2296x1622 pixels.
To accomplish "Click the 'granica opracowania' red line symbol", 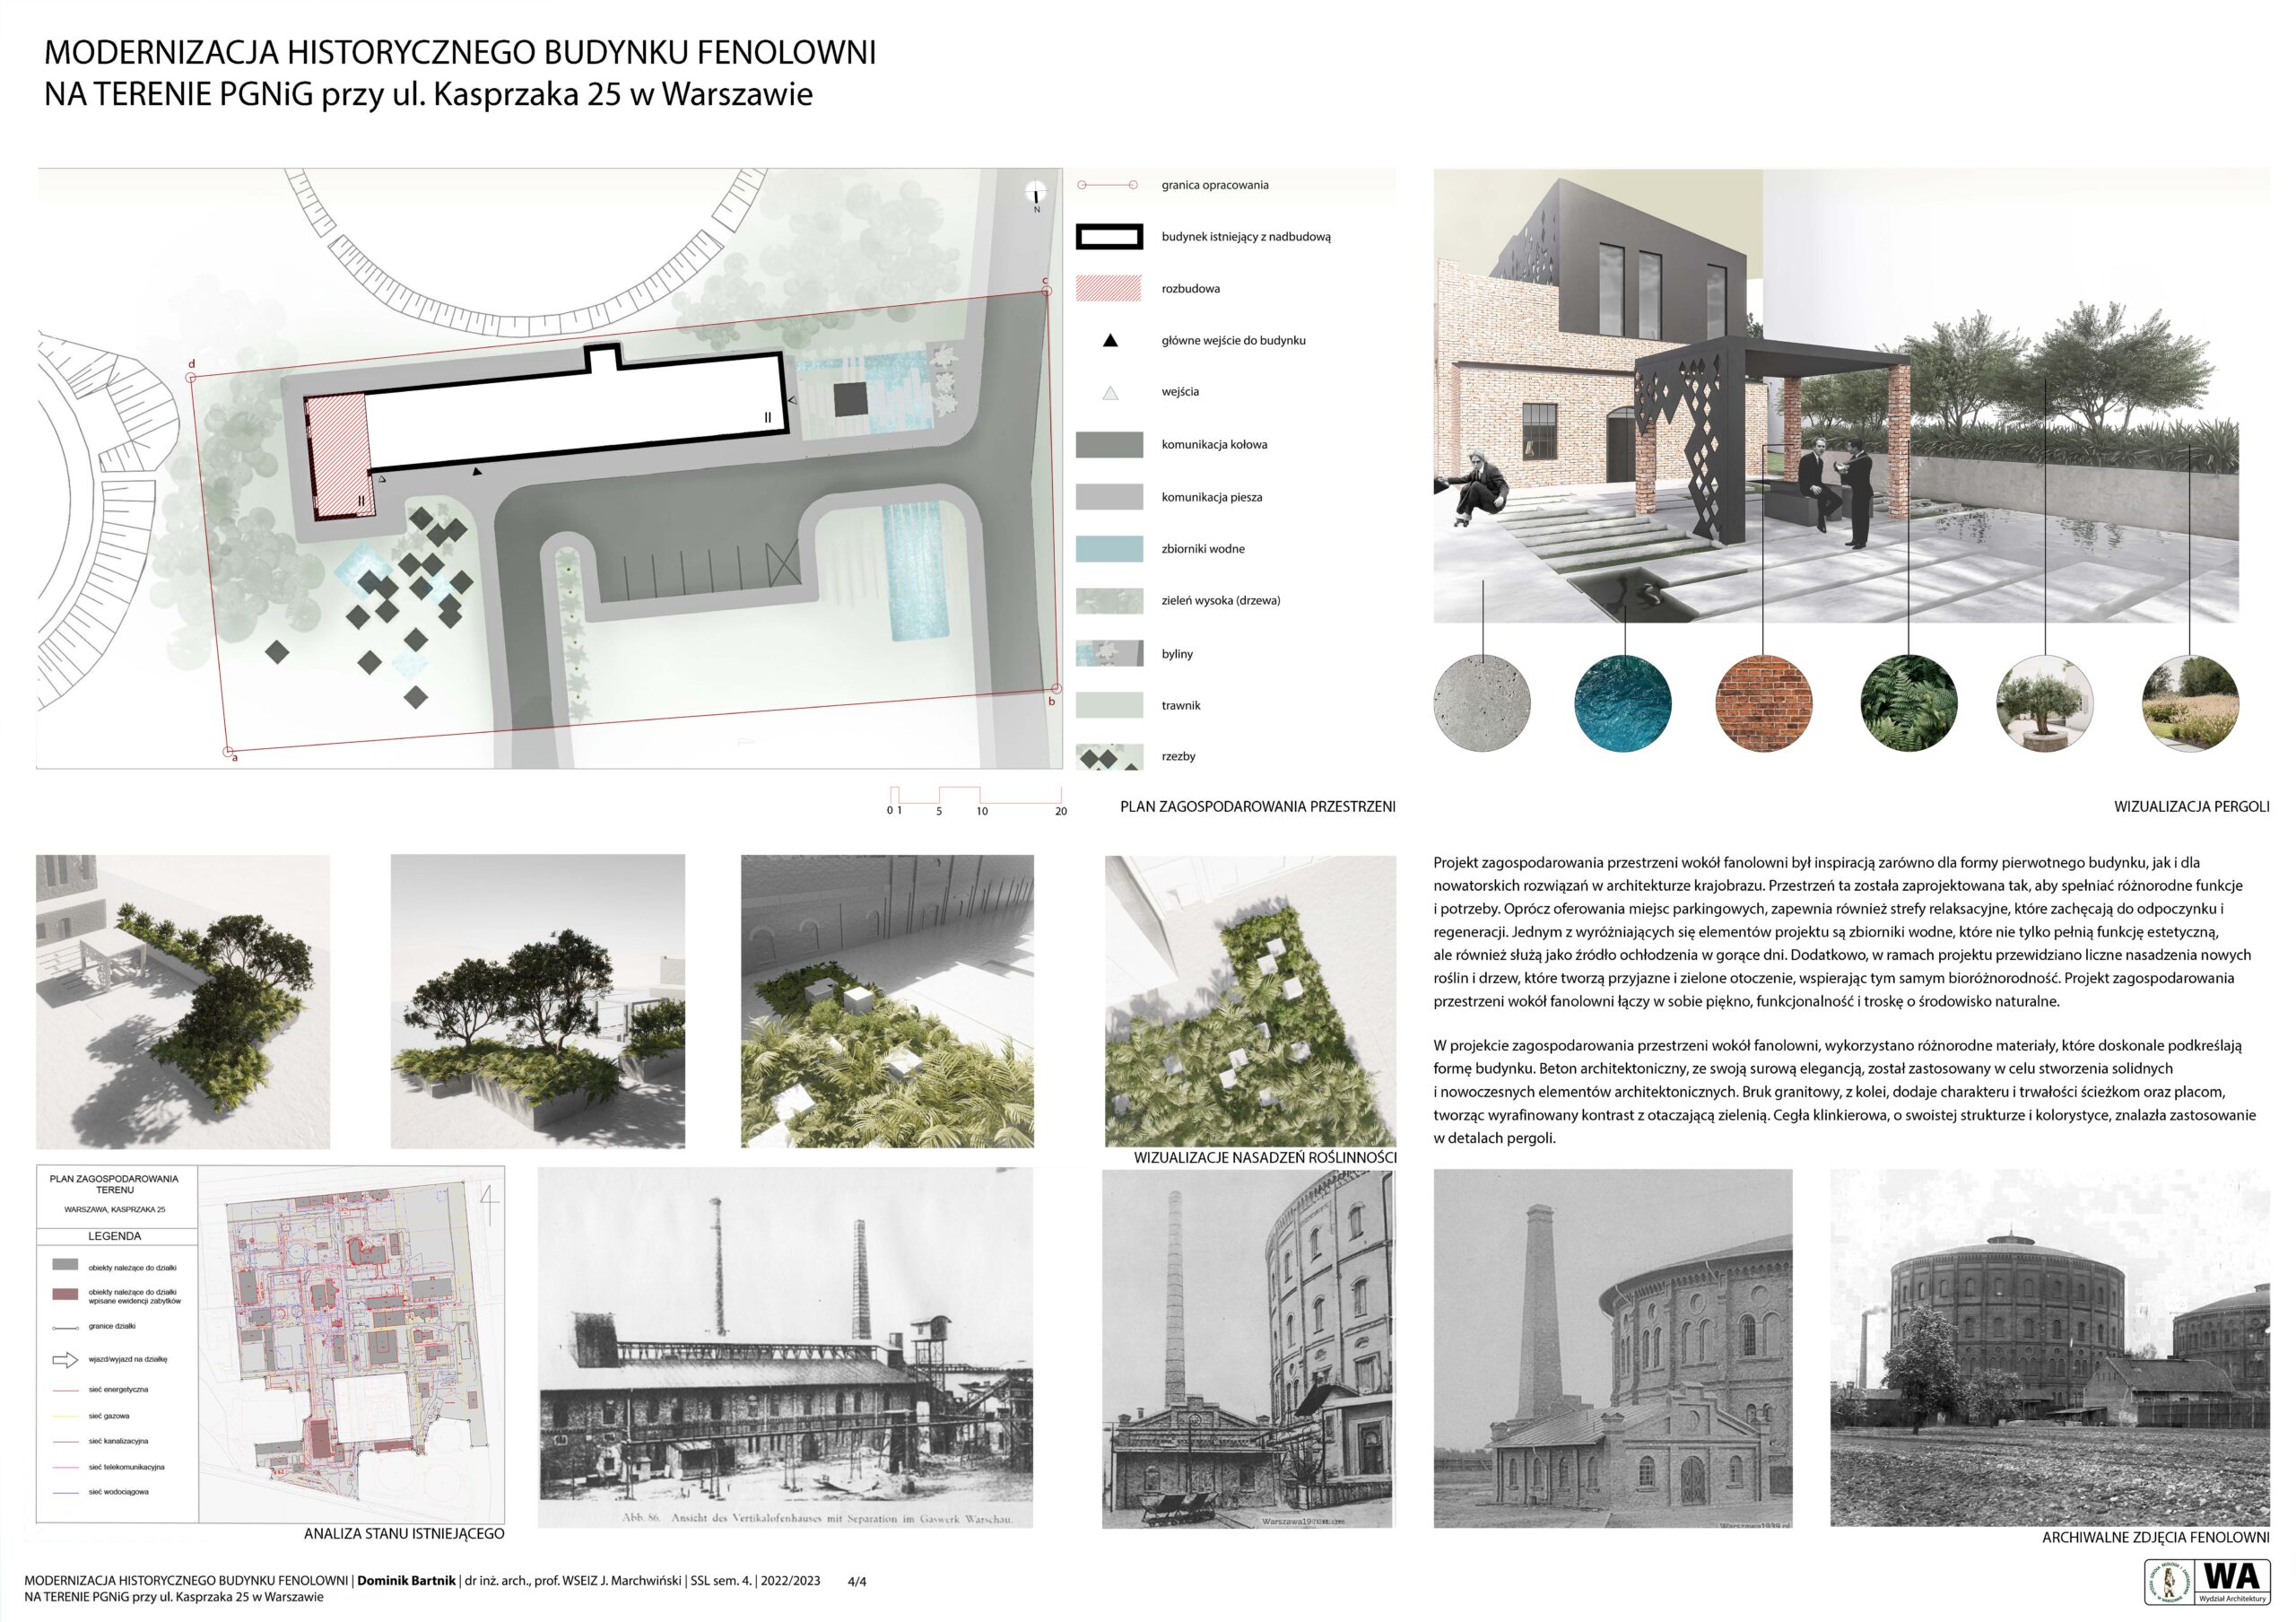I will [x=1108, y=185].
